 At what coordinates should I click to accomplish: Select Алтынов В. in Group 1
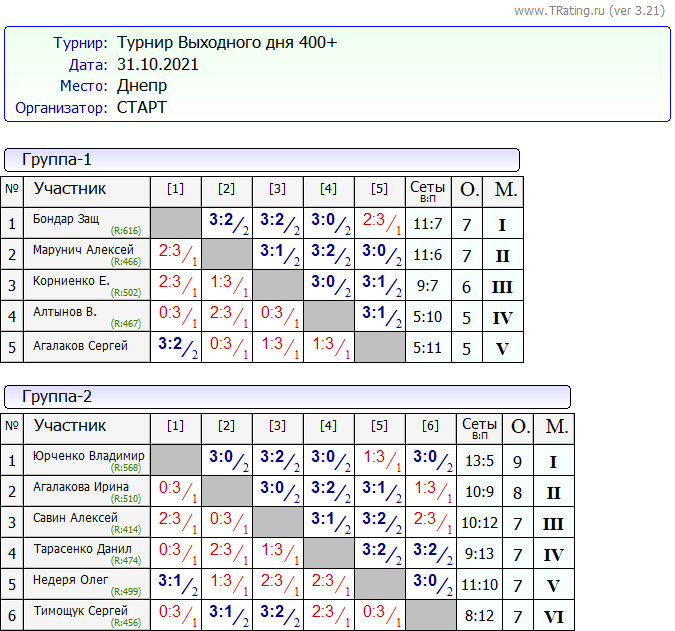(x=65, y=312)
